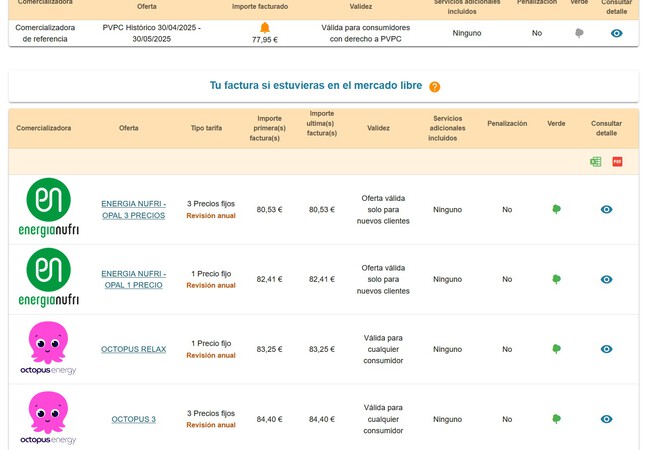Image resolution: width=650 pixels, height=450 pixels.
Task: Click Verde header in free market table
Action: tap(556, 123)
